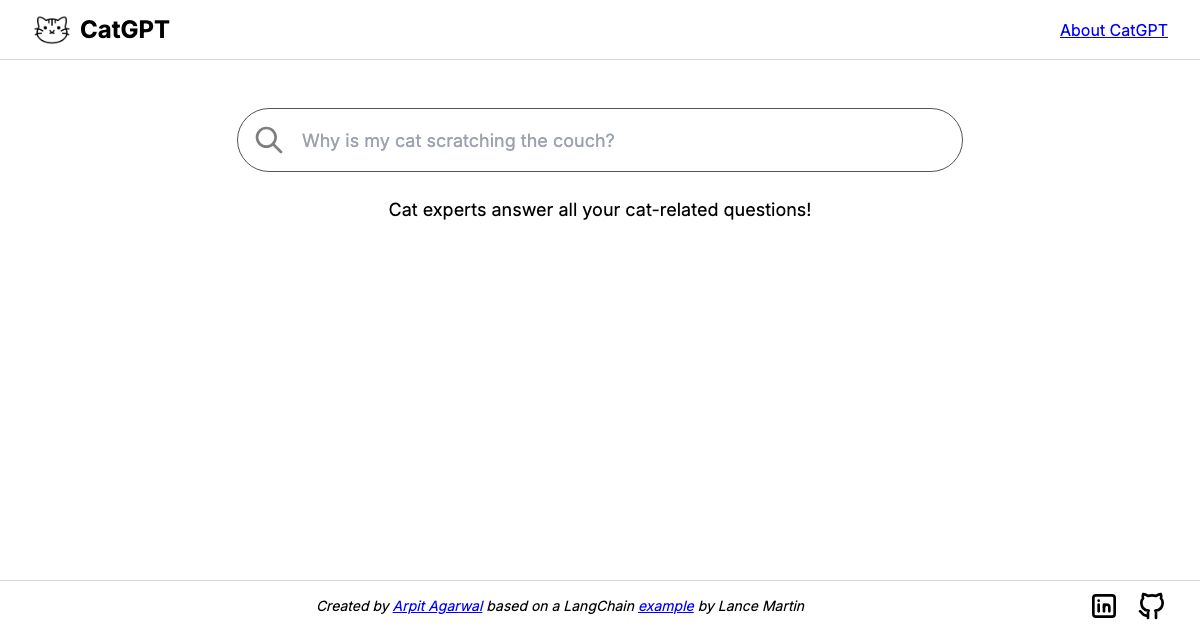Click the search icon inside the input bar

tap(269, 140)
